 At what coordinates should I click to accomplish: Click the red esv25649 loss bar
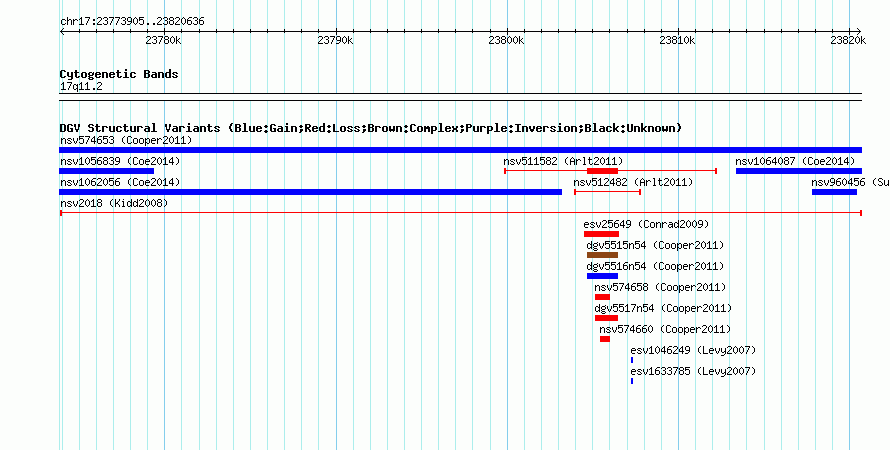pos(601,234)
